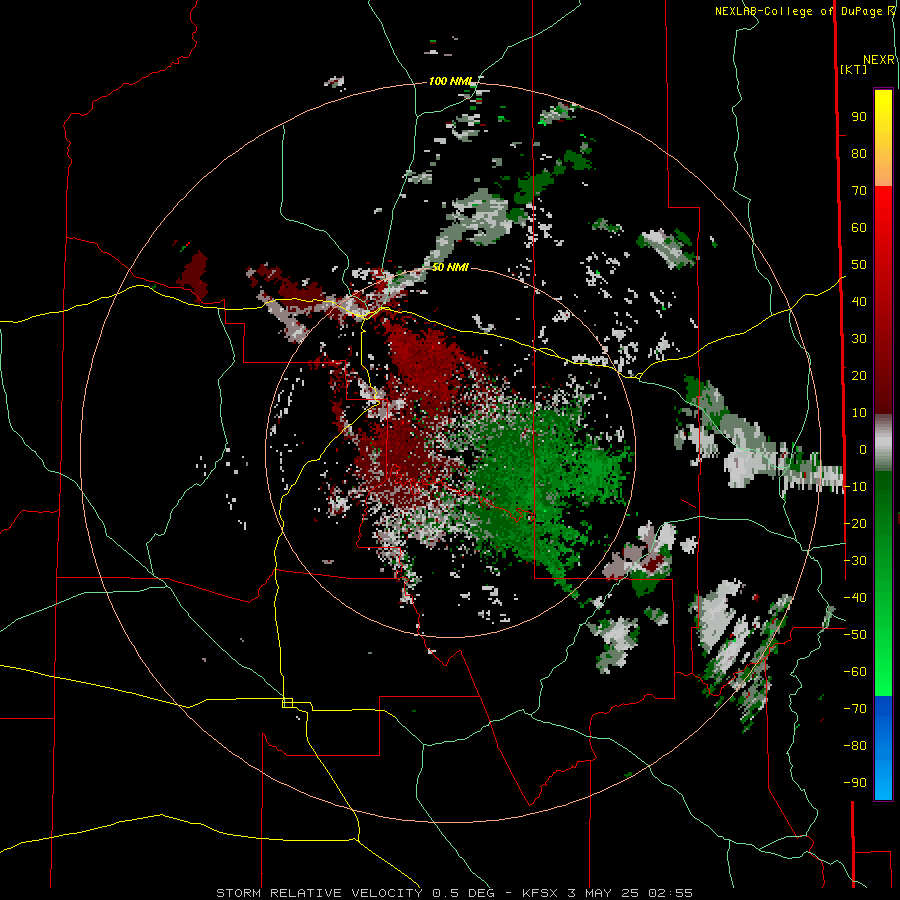This screenshot has width=900, height=900.
Task: Select the -90 value on the velocity scale
Action: (x=855, y=783)
